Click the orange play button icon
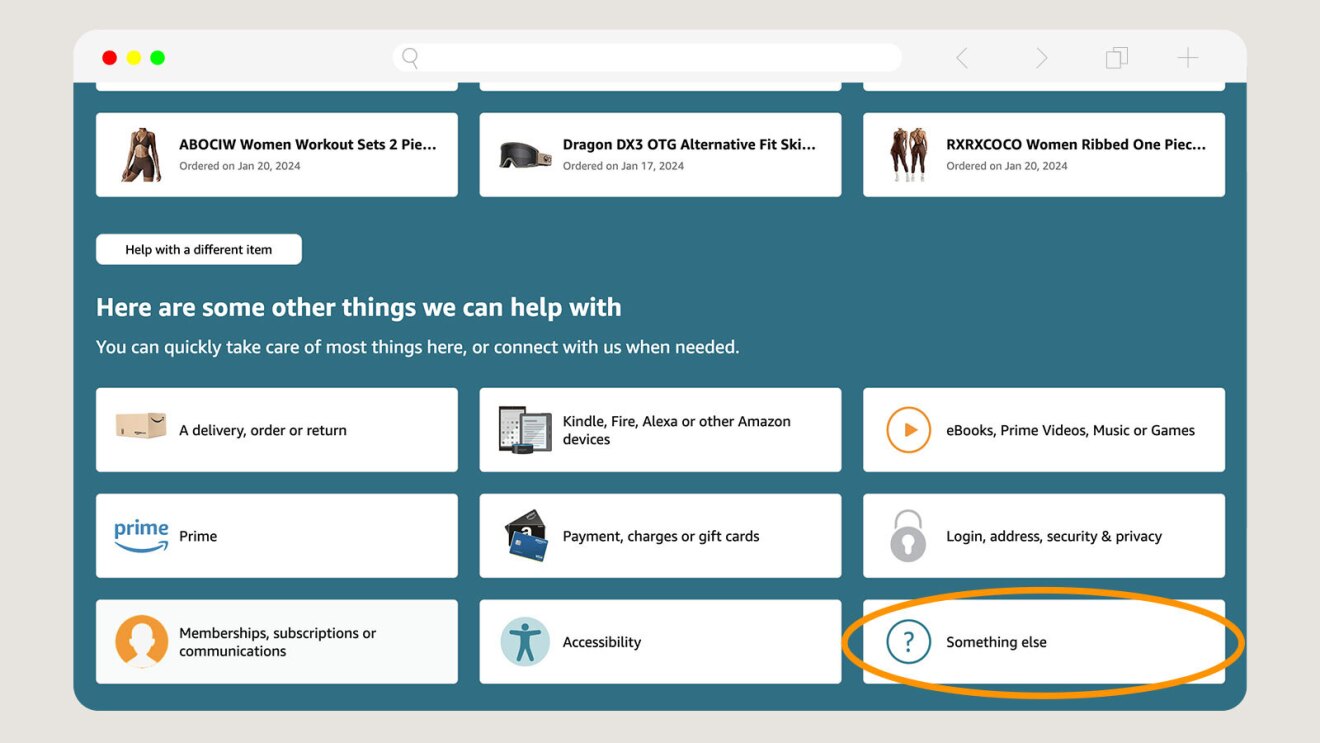Viewport: 1320px width, 743px height. [x=908, y=430]
